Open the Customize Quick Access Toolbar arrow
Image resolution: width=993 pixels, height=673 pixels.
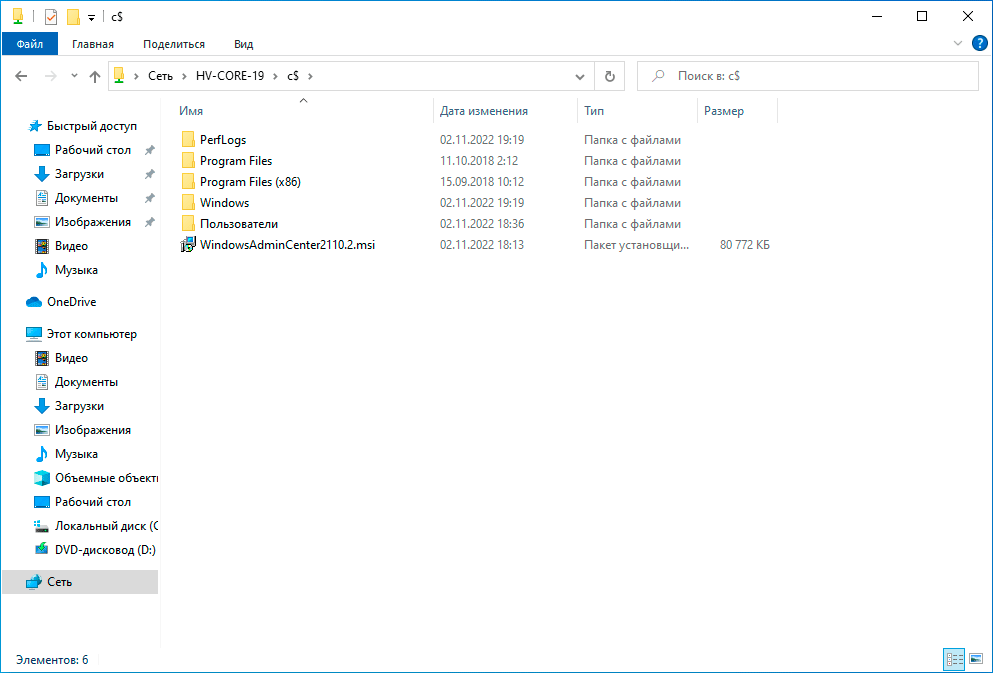[91, 18]
